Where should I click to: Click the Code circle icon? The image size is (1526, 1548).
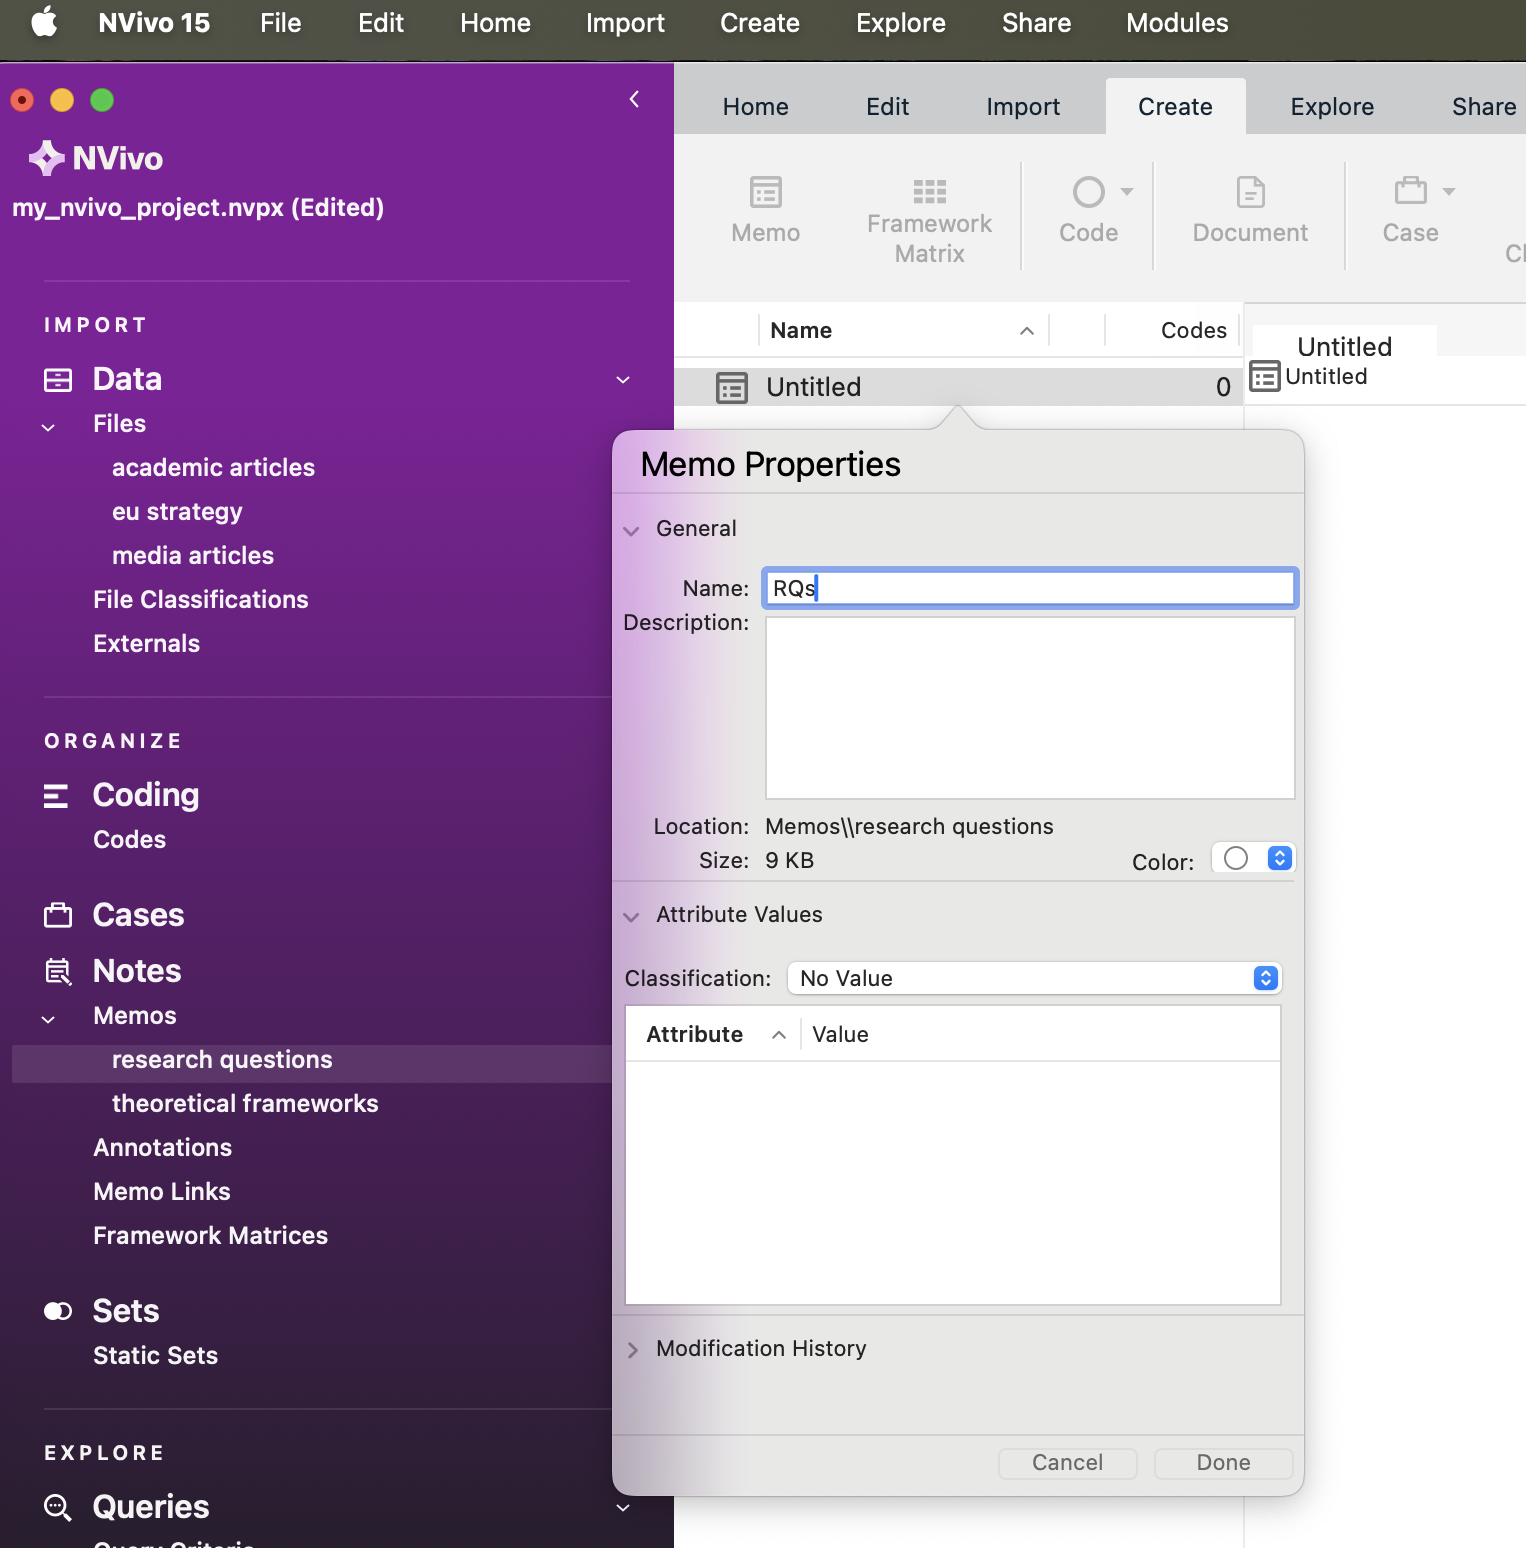[1088, 192]
